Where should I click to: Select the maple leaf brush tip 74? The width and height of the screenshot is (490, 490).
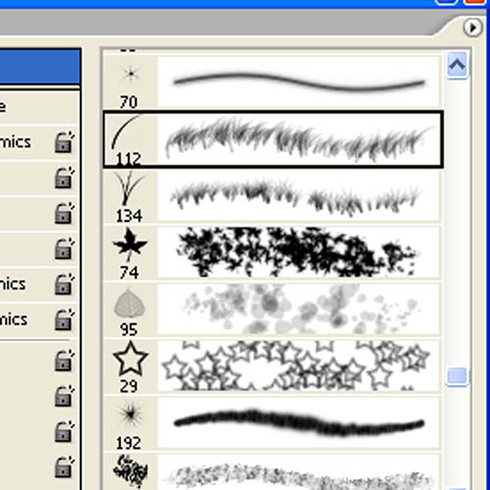pos(130,244)
